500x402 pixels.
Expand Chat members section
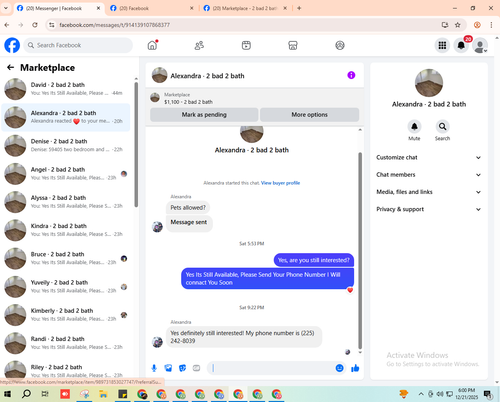coord(429,175)
